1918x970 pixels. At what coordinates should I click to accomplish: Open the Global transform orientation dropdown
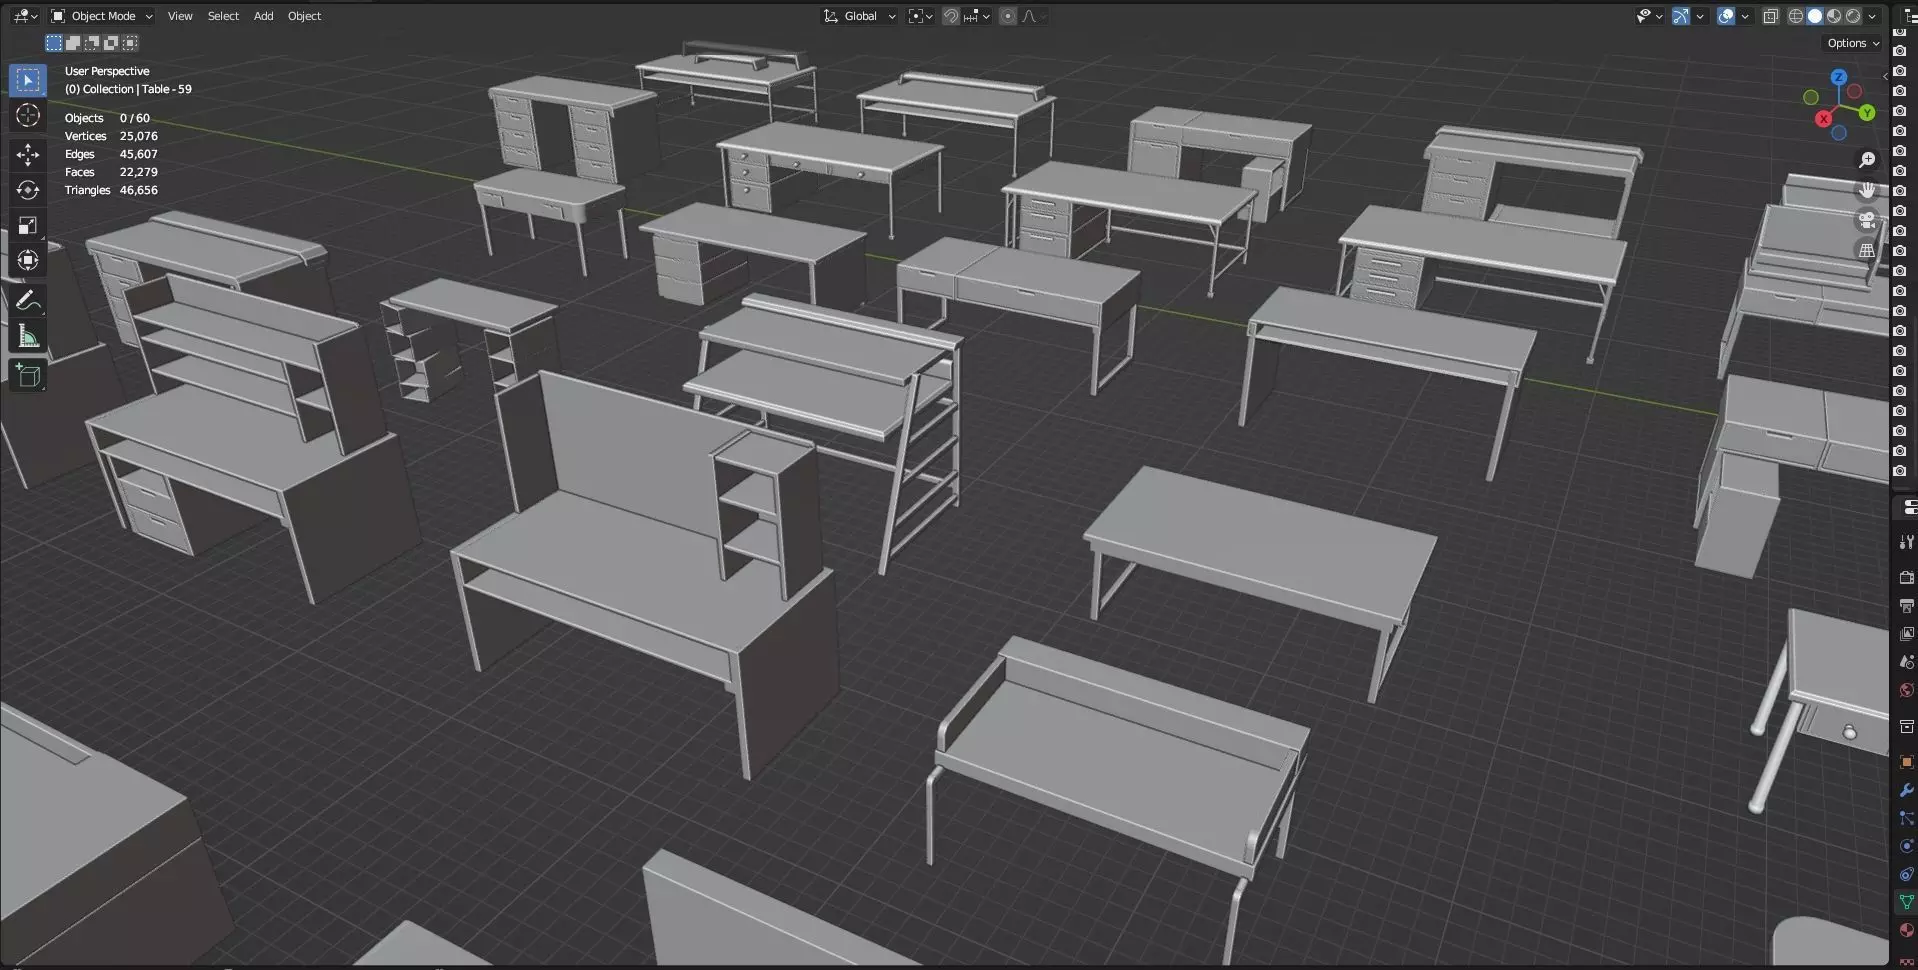pos(859,16)
